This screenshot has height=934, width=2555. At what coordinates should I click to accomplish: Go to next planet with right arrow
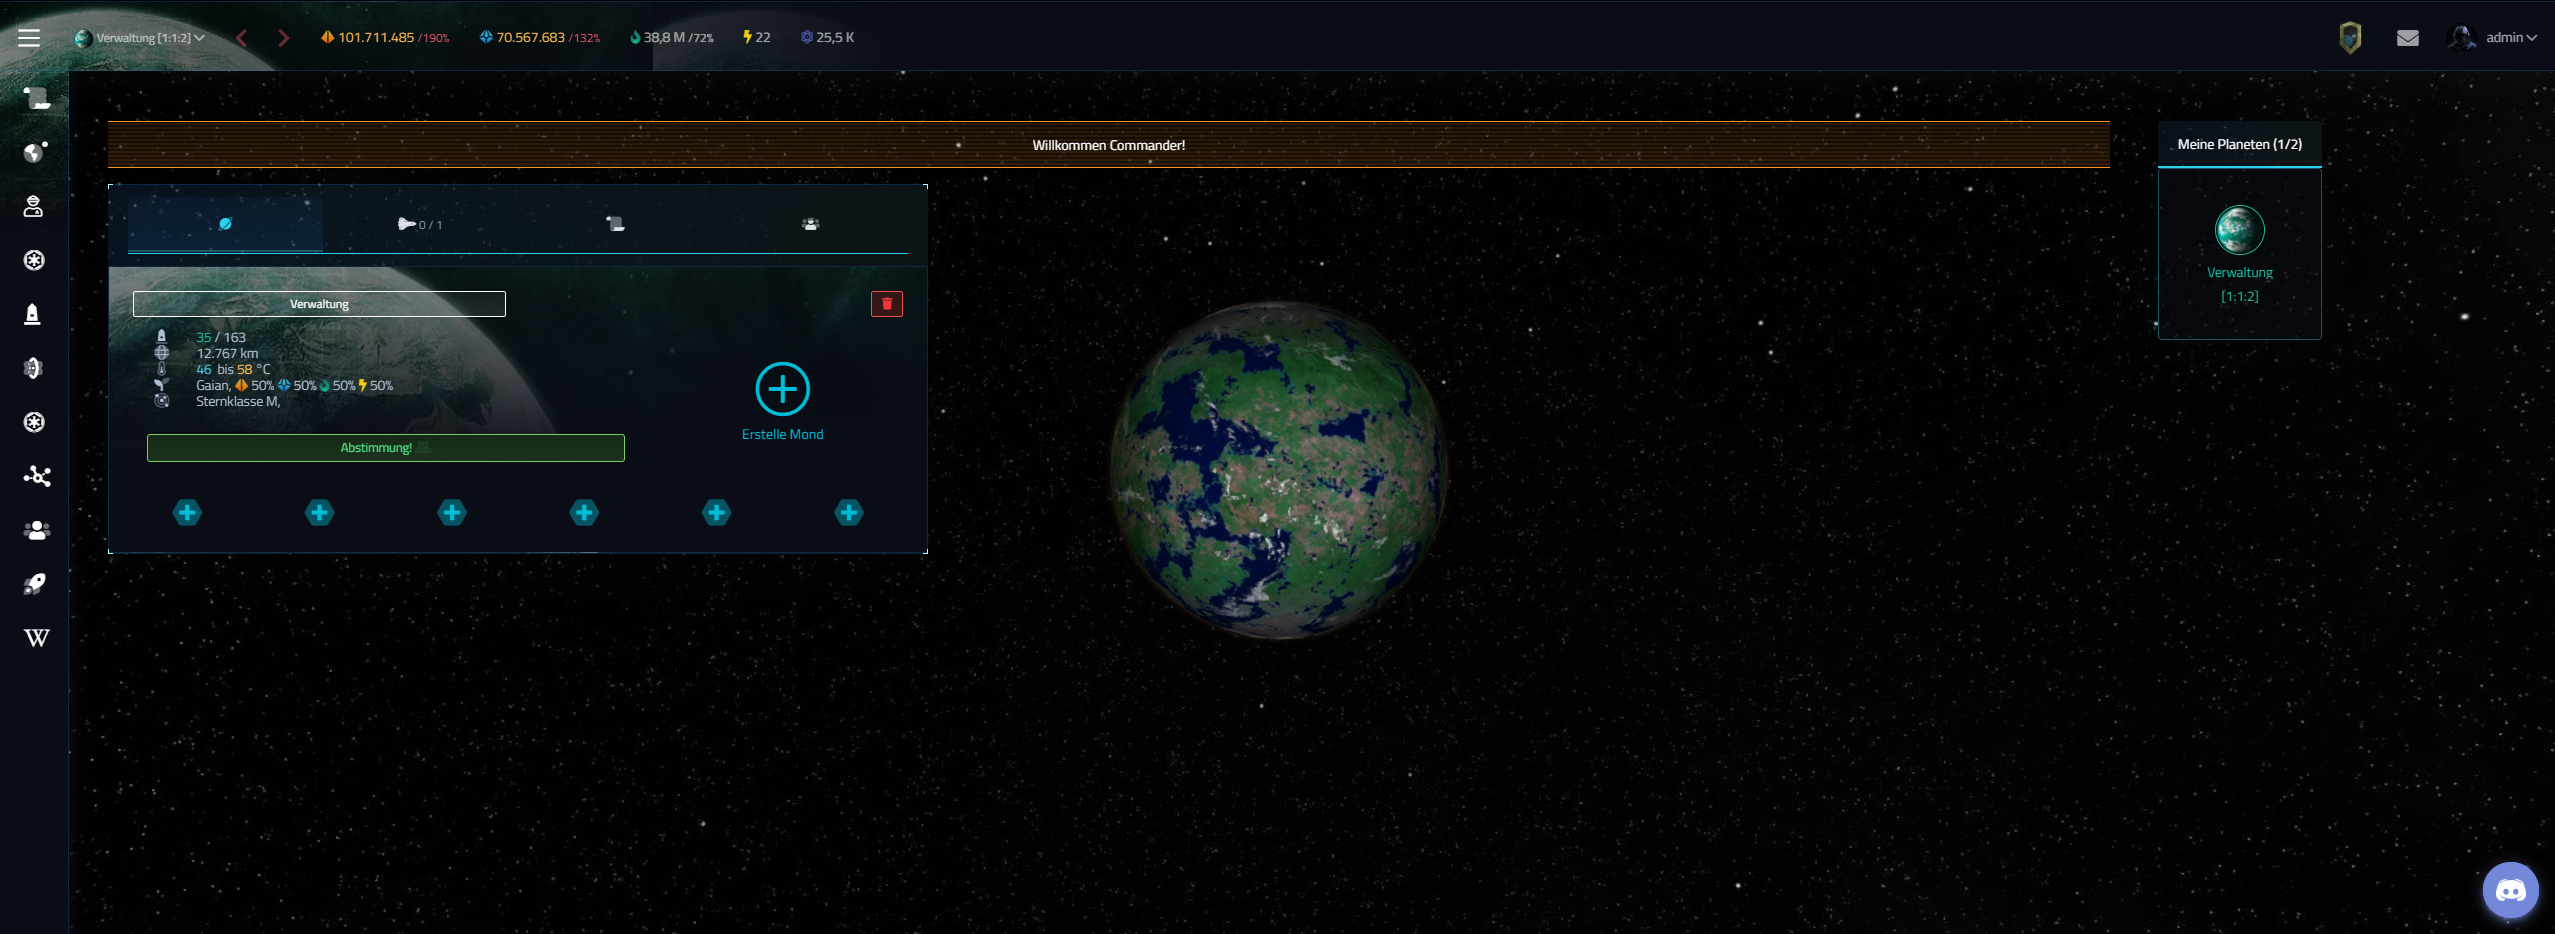pyautogui.click(x=283, y=38)
